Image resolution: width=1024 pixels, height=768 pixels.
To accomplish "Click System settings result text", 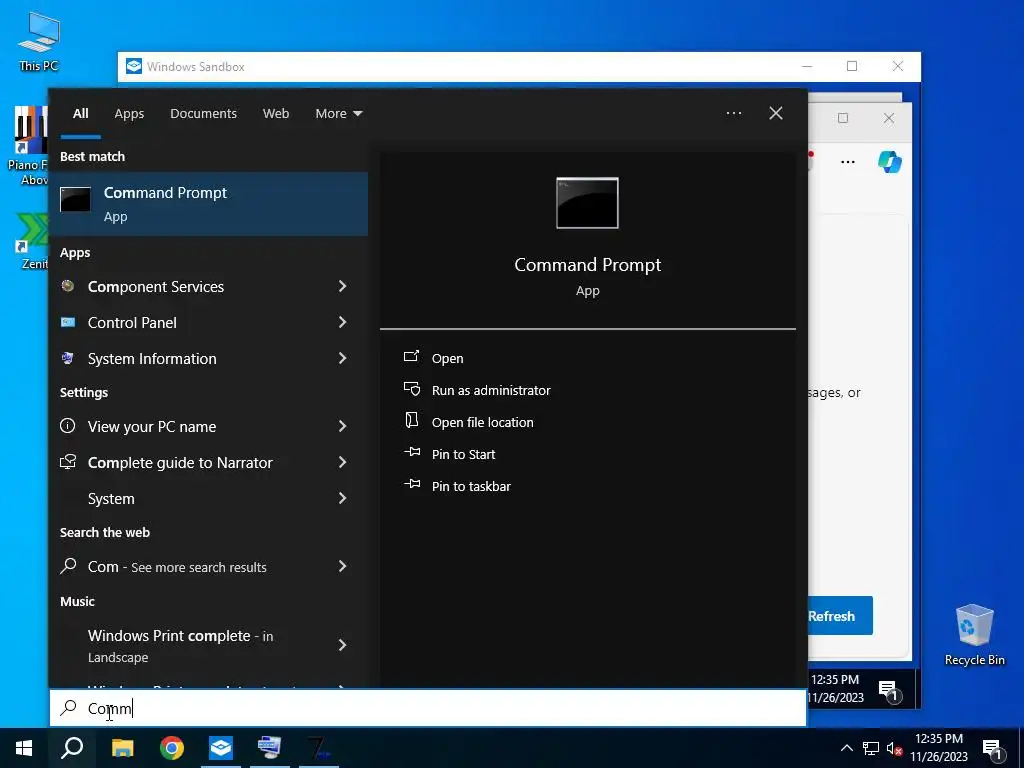I will (111, 498).
